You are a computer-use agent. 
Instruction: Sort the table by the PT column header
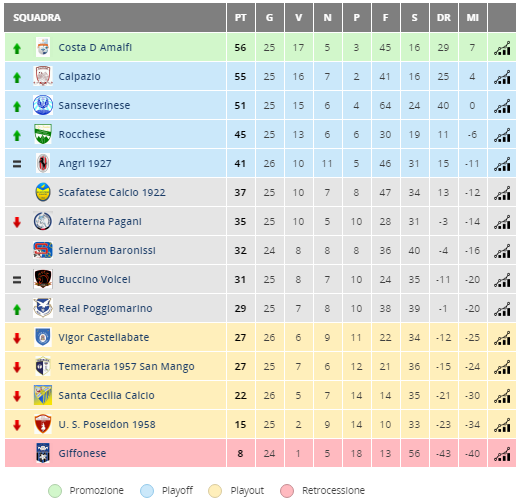tap(240, 18)
